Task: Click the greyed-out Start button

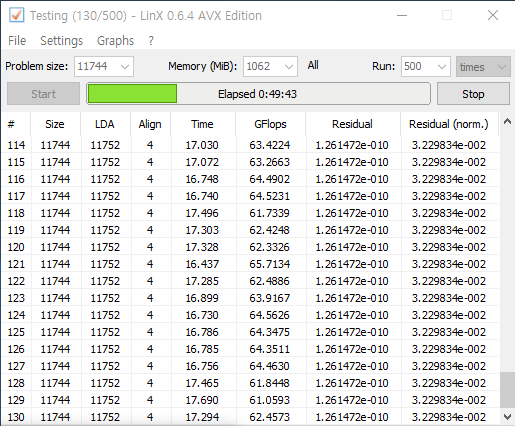Action: click(43, 94)
